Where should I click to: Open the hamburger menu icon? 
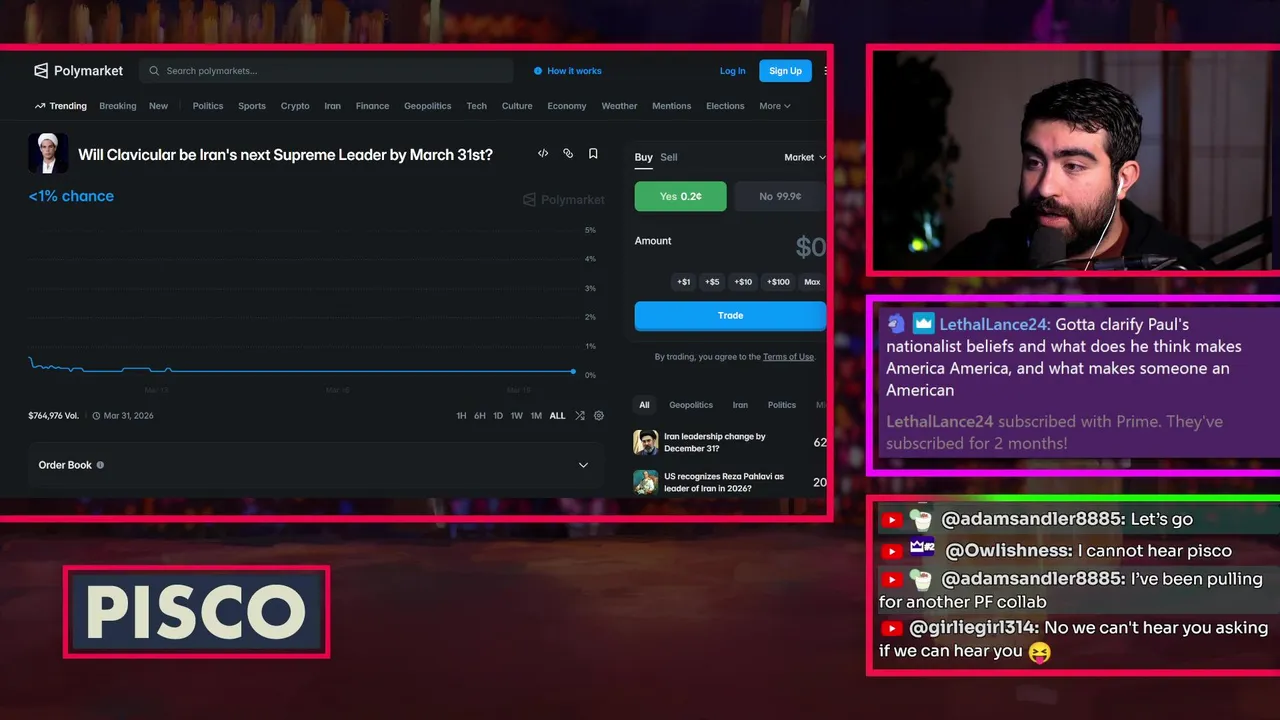click(x=826, y=71)
